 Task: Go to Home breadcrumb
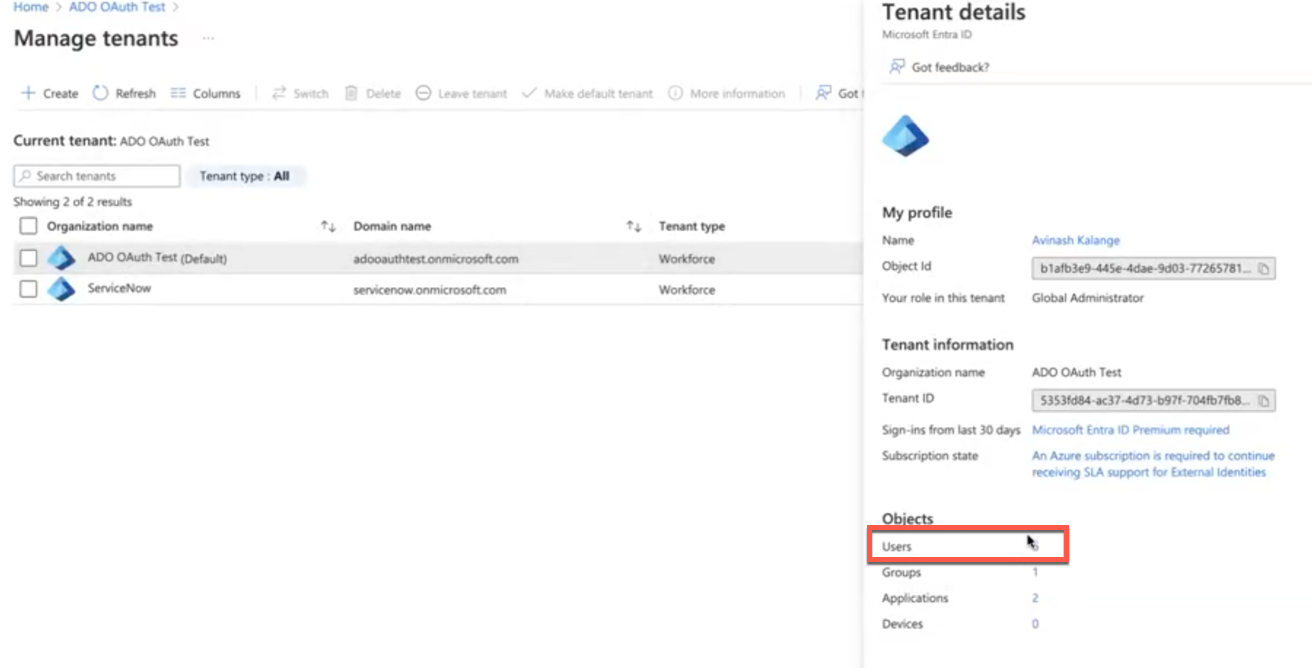click(x=30, y=7)
